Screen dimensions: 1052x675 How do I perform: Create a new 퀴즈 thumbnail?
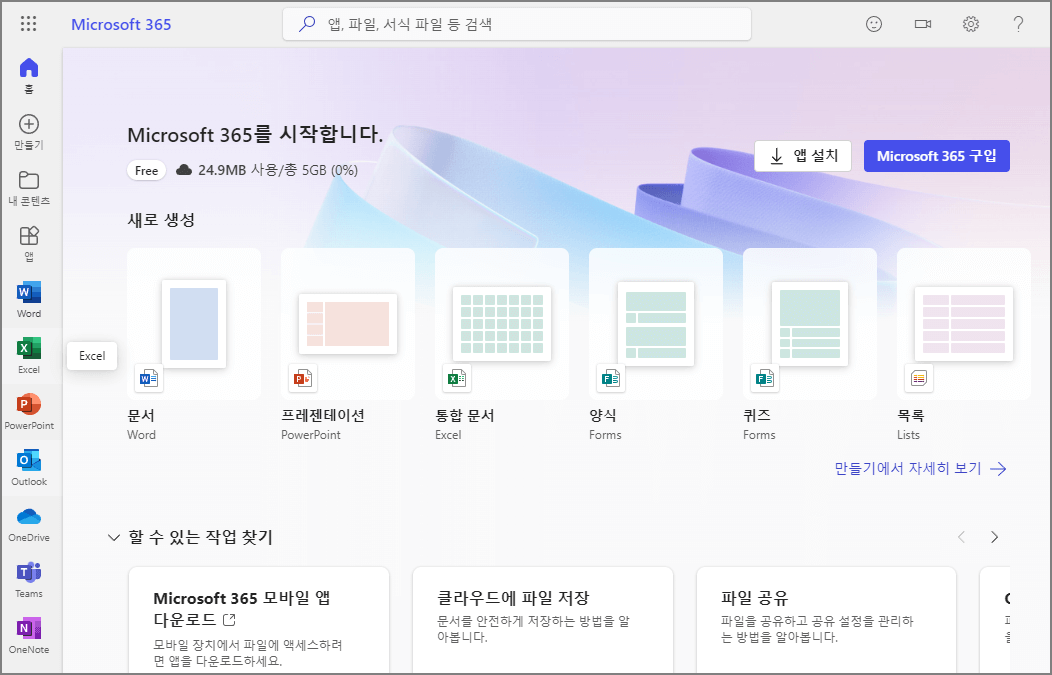pyautogui.click(x=810, y=324)
